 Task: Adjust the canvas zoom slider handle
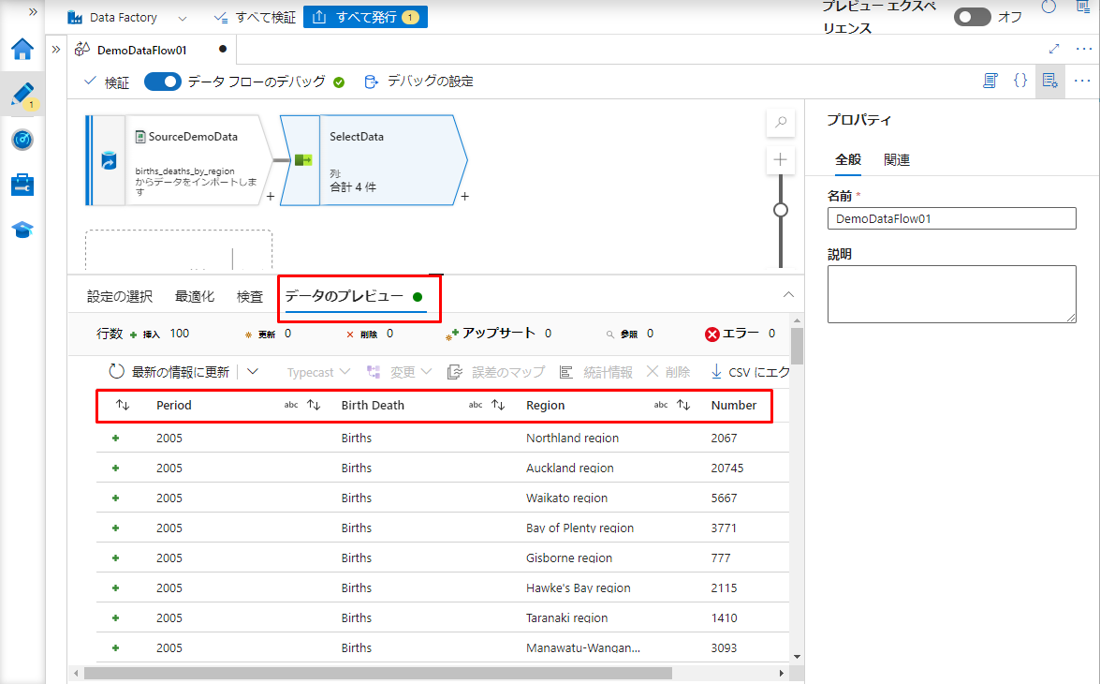pyautogui.click(x=781, y=210)
